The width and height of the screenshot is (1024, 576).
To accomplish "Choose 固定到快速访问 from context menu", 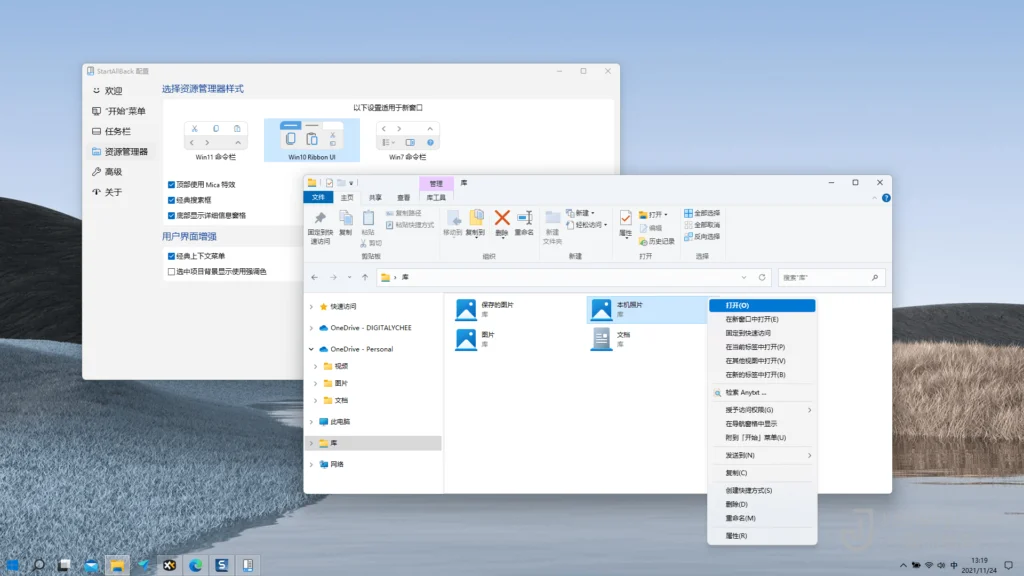I will 762,333.
